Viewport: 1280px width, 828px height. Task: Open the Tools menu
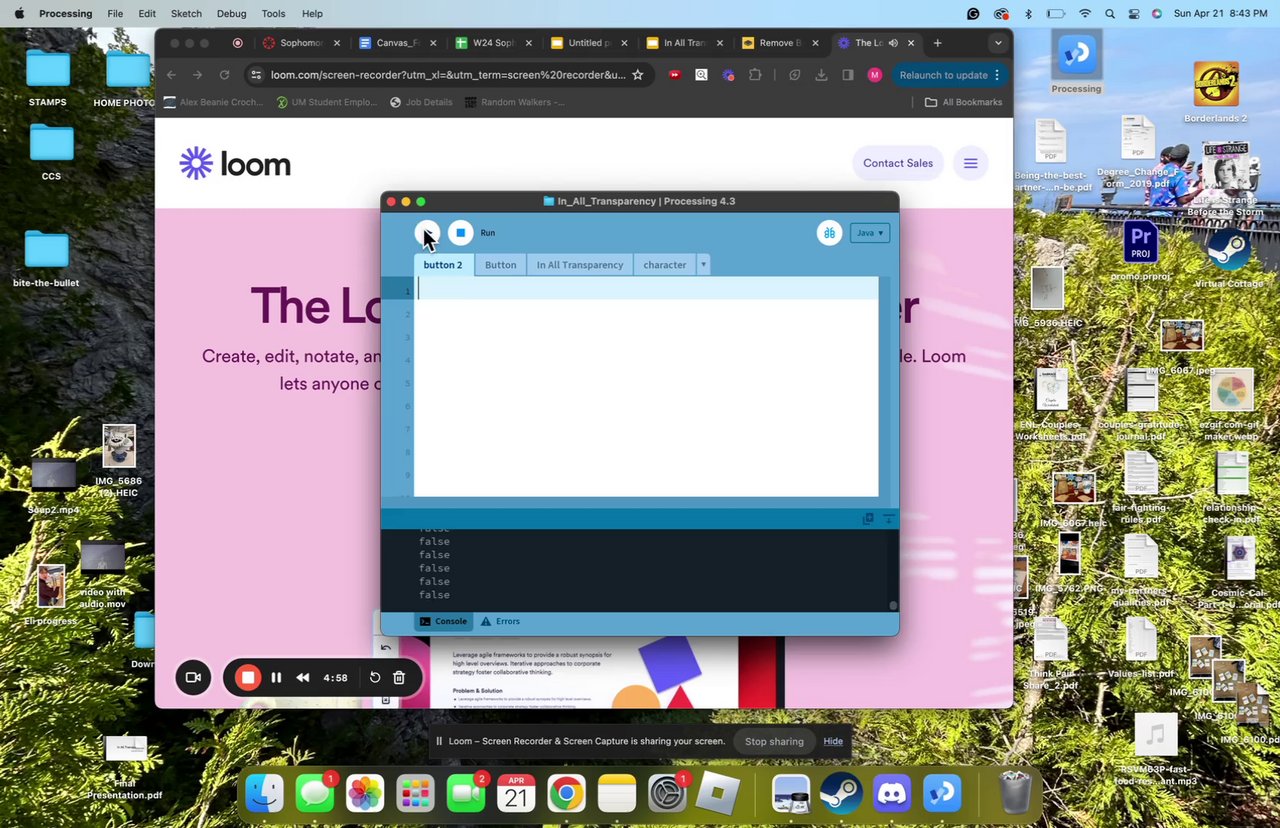point(273,14)
